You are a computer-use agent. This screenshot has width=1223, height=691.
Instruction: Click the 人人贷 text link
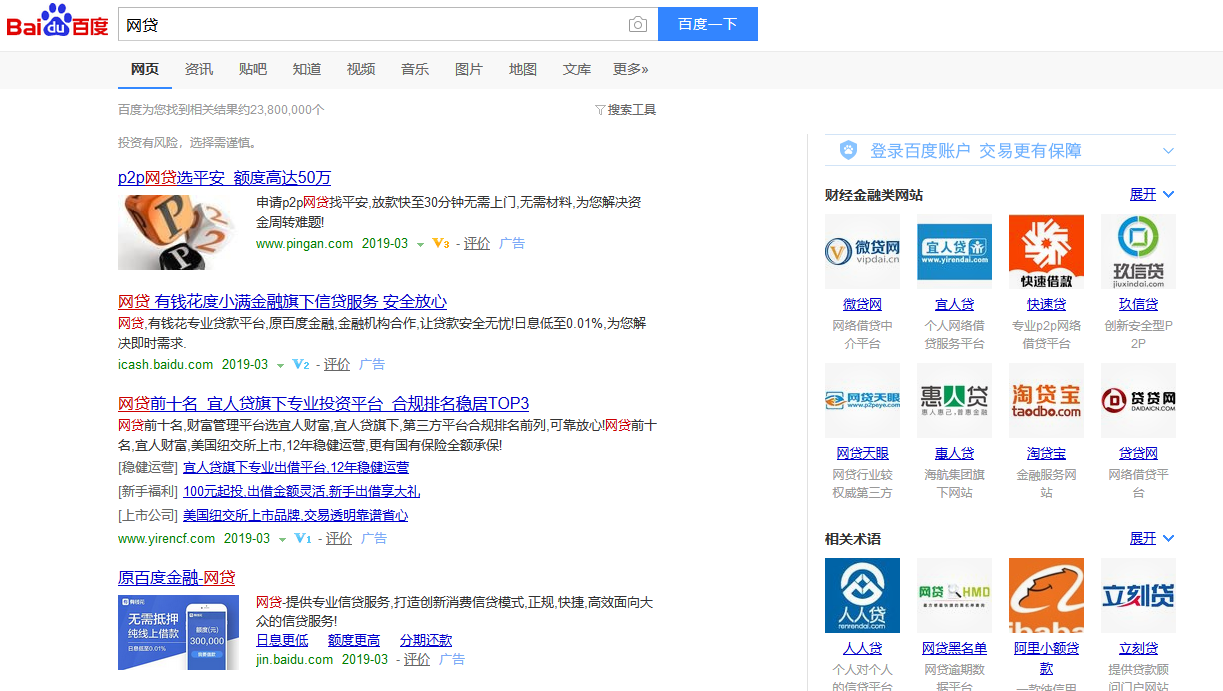pyautogui.click(x=862, y=648)
